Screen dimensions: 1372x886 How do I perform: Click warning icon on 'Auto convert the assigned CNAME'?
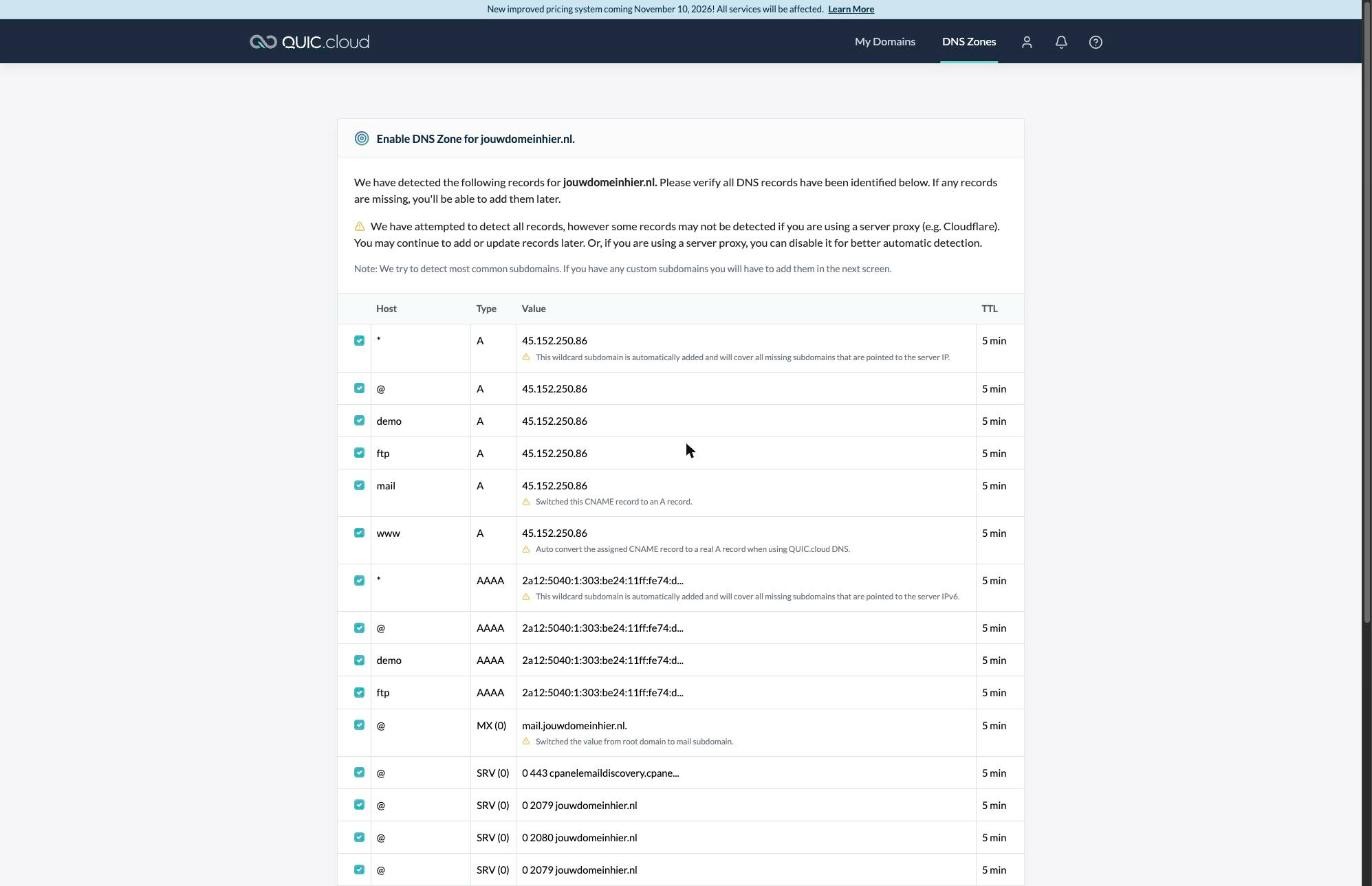point(526,549)
